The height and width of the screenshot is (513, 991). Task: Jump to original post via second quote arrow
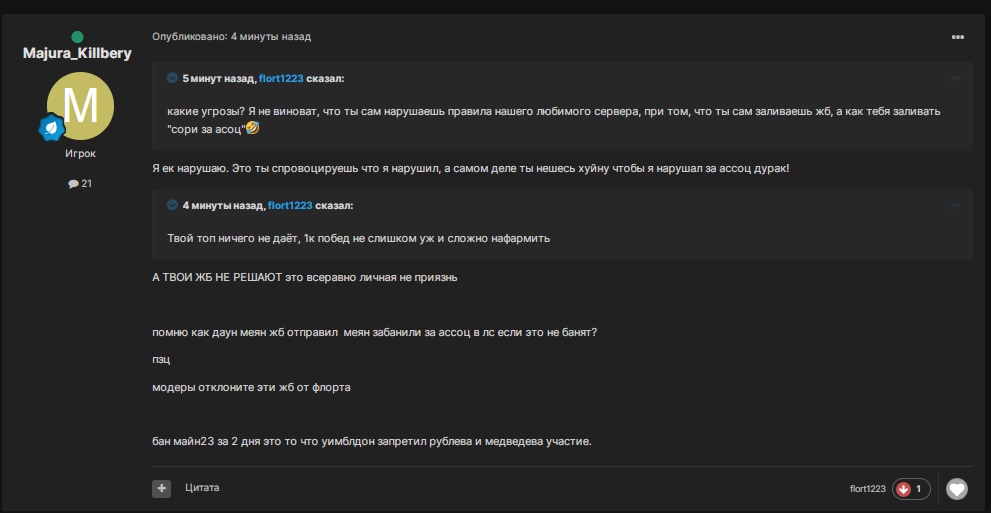(x=955, y=205)
